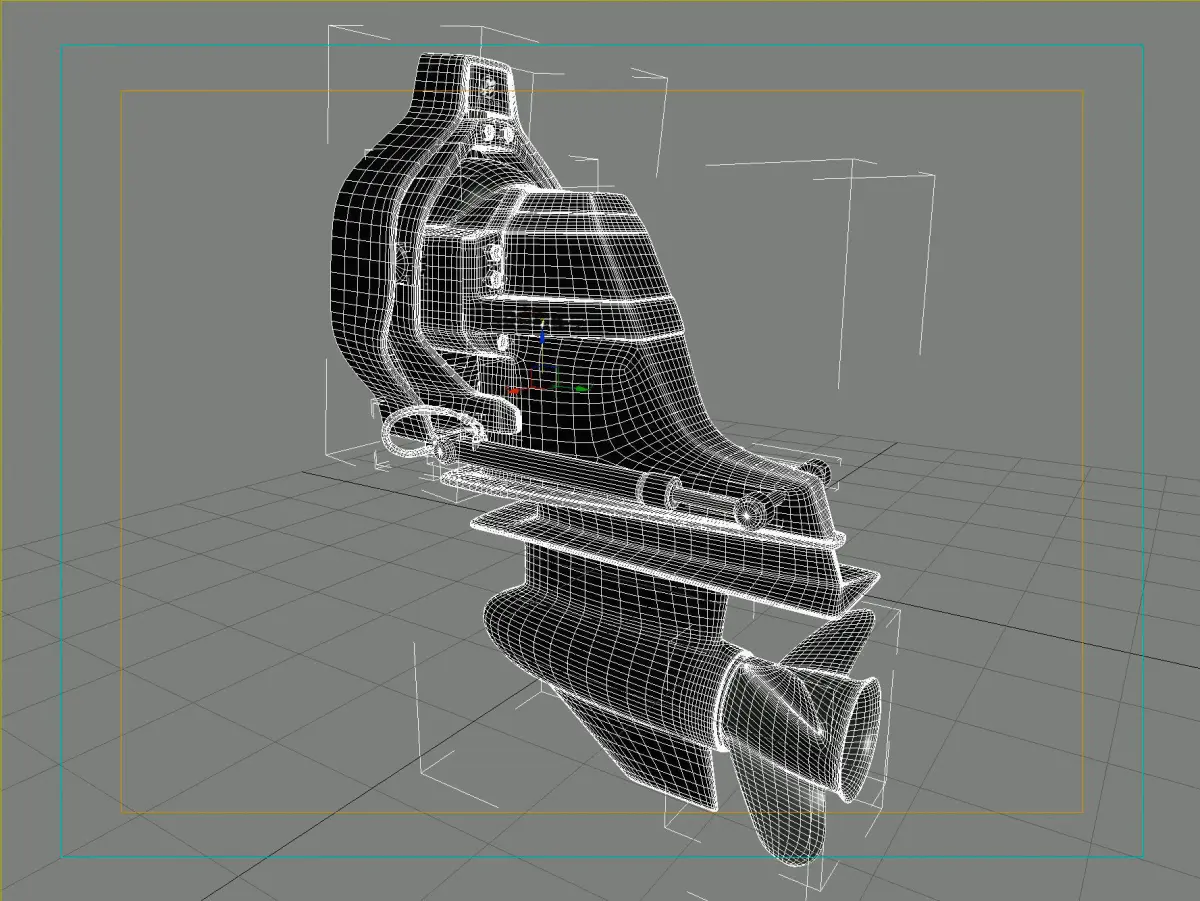Select the hydraulic trim cylinder mesh

point(600,482)
